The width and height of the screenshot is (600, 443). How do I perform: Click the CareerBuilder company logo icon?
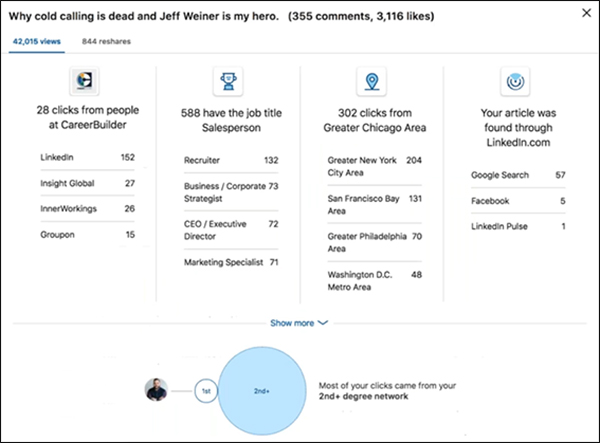point(85,81)
